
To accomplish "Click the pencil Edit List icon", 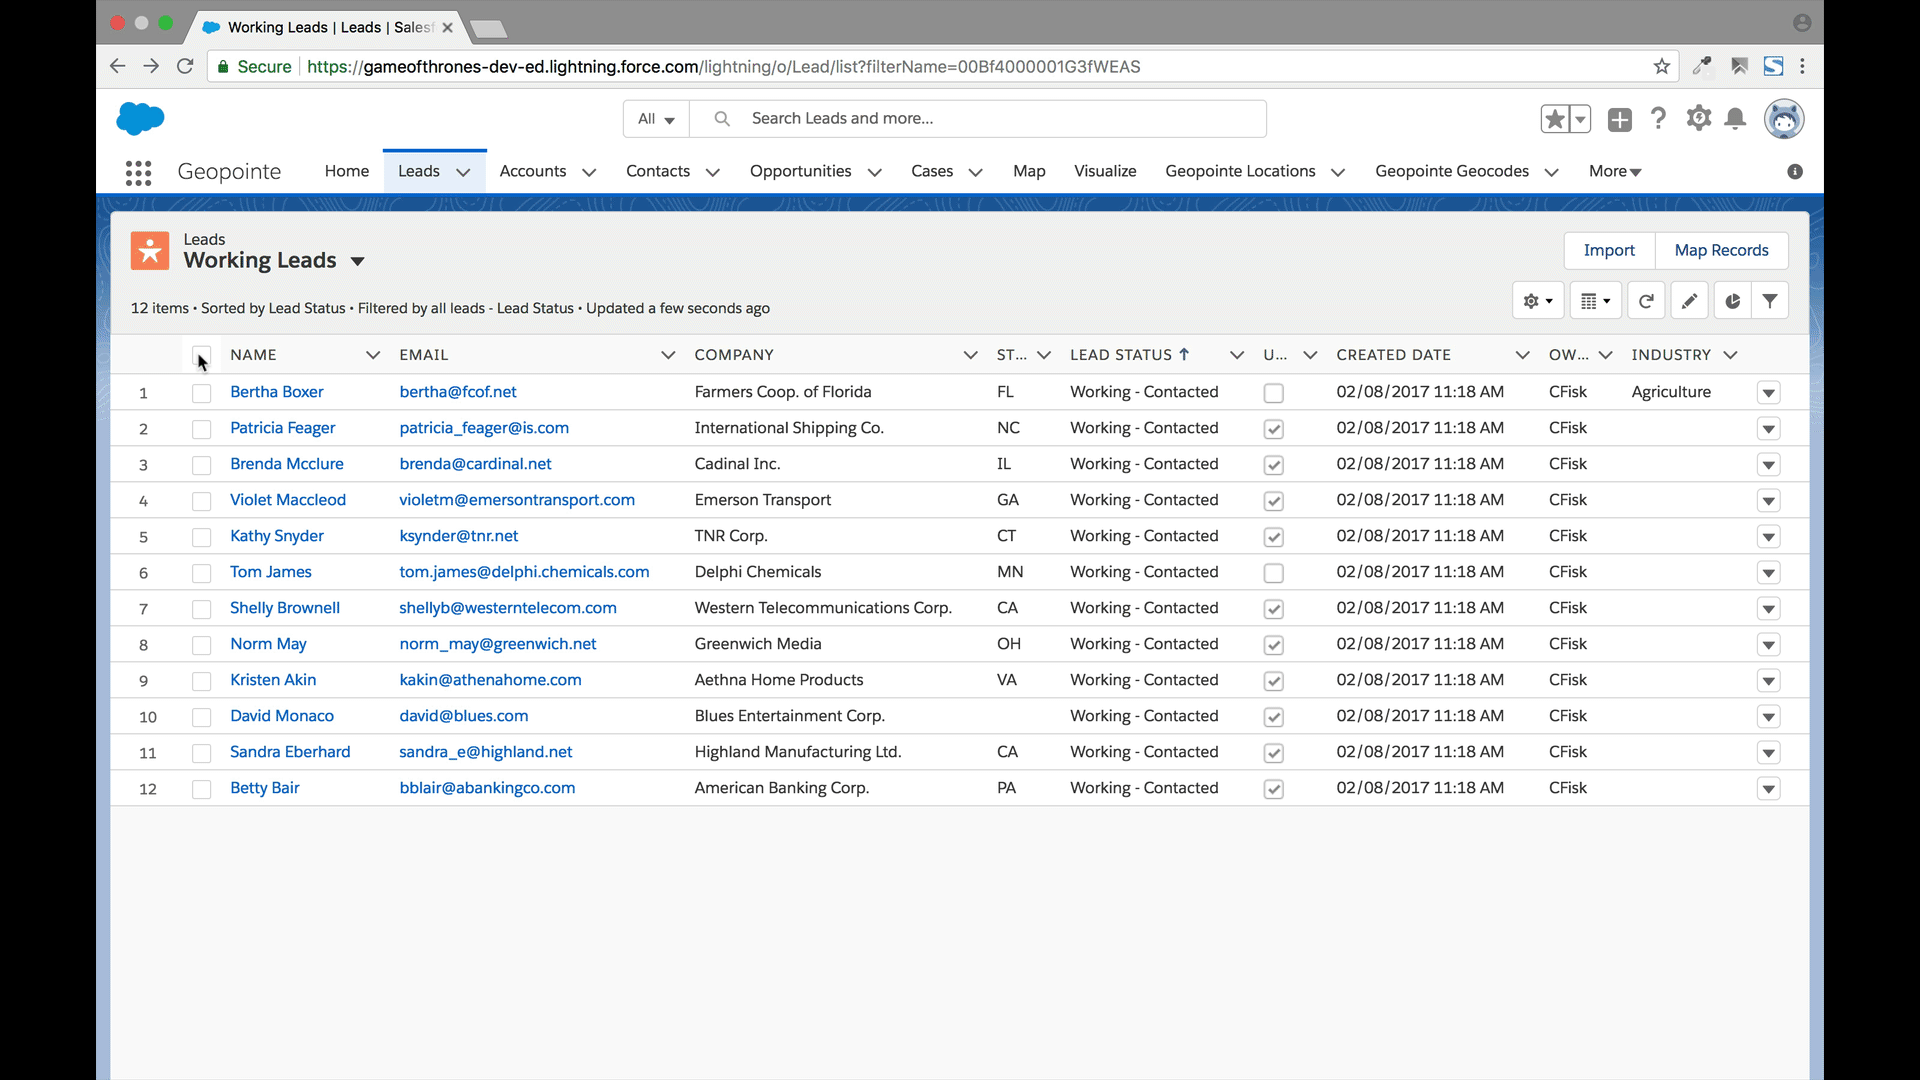I will click(x=1689, y=301).
